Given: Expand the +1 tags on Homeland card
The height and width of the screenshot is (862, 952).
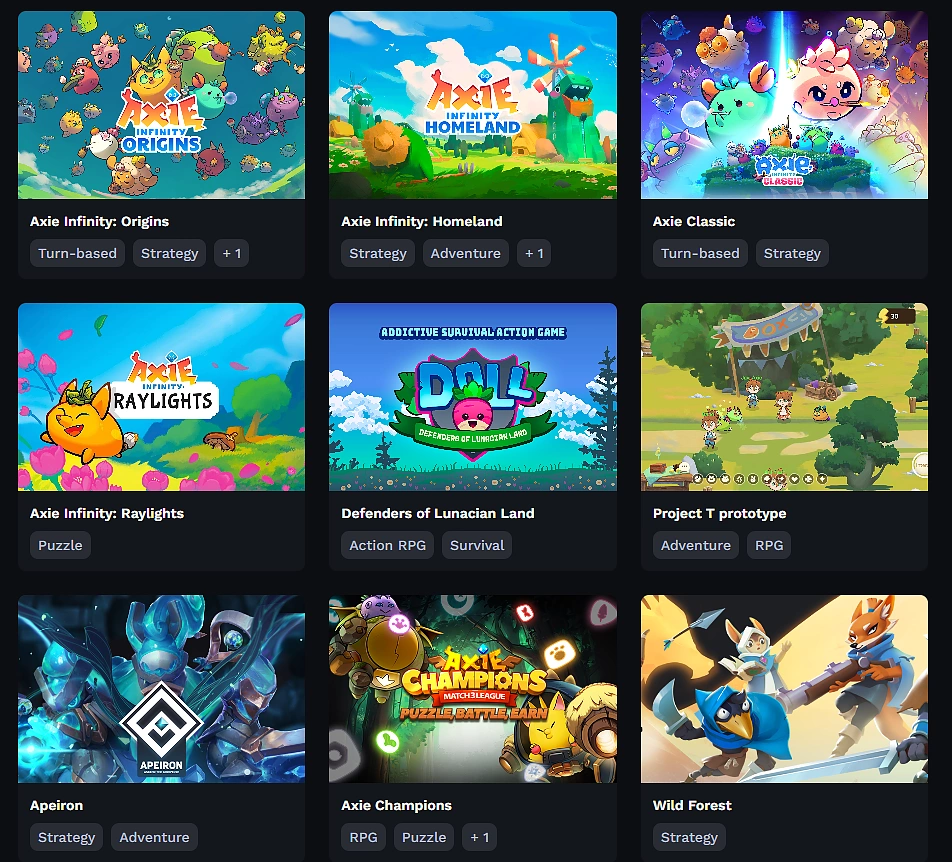Looking at the screenshot, I should 534,253.
